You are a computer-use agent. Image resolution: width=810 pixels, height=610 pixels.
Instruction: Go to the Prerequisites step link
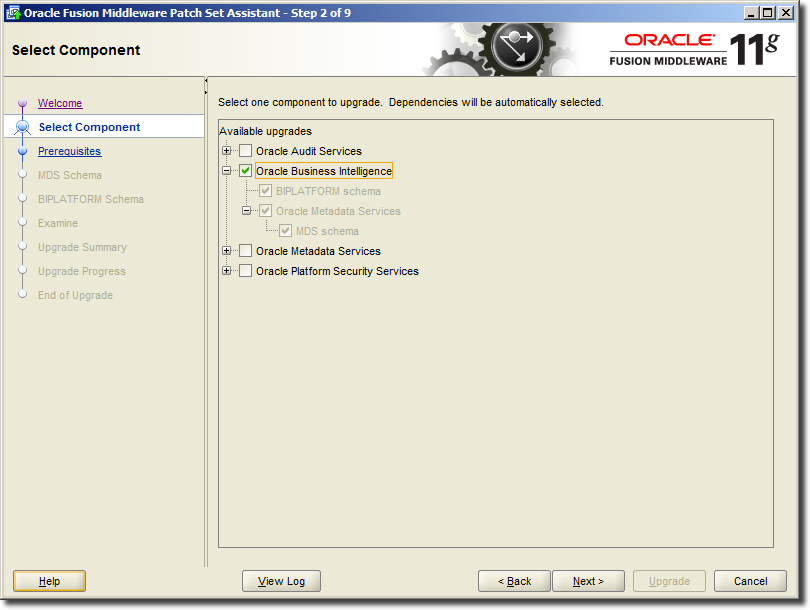(x=70, y=151)
